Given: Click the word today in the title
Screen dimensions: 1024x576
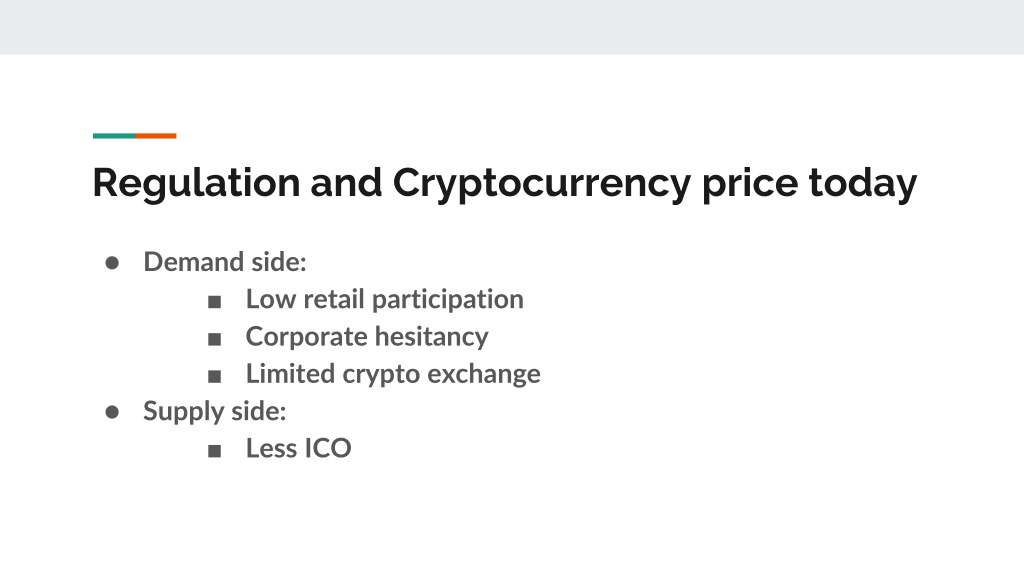Looking at the screenshot, I should 863,183.
